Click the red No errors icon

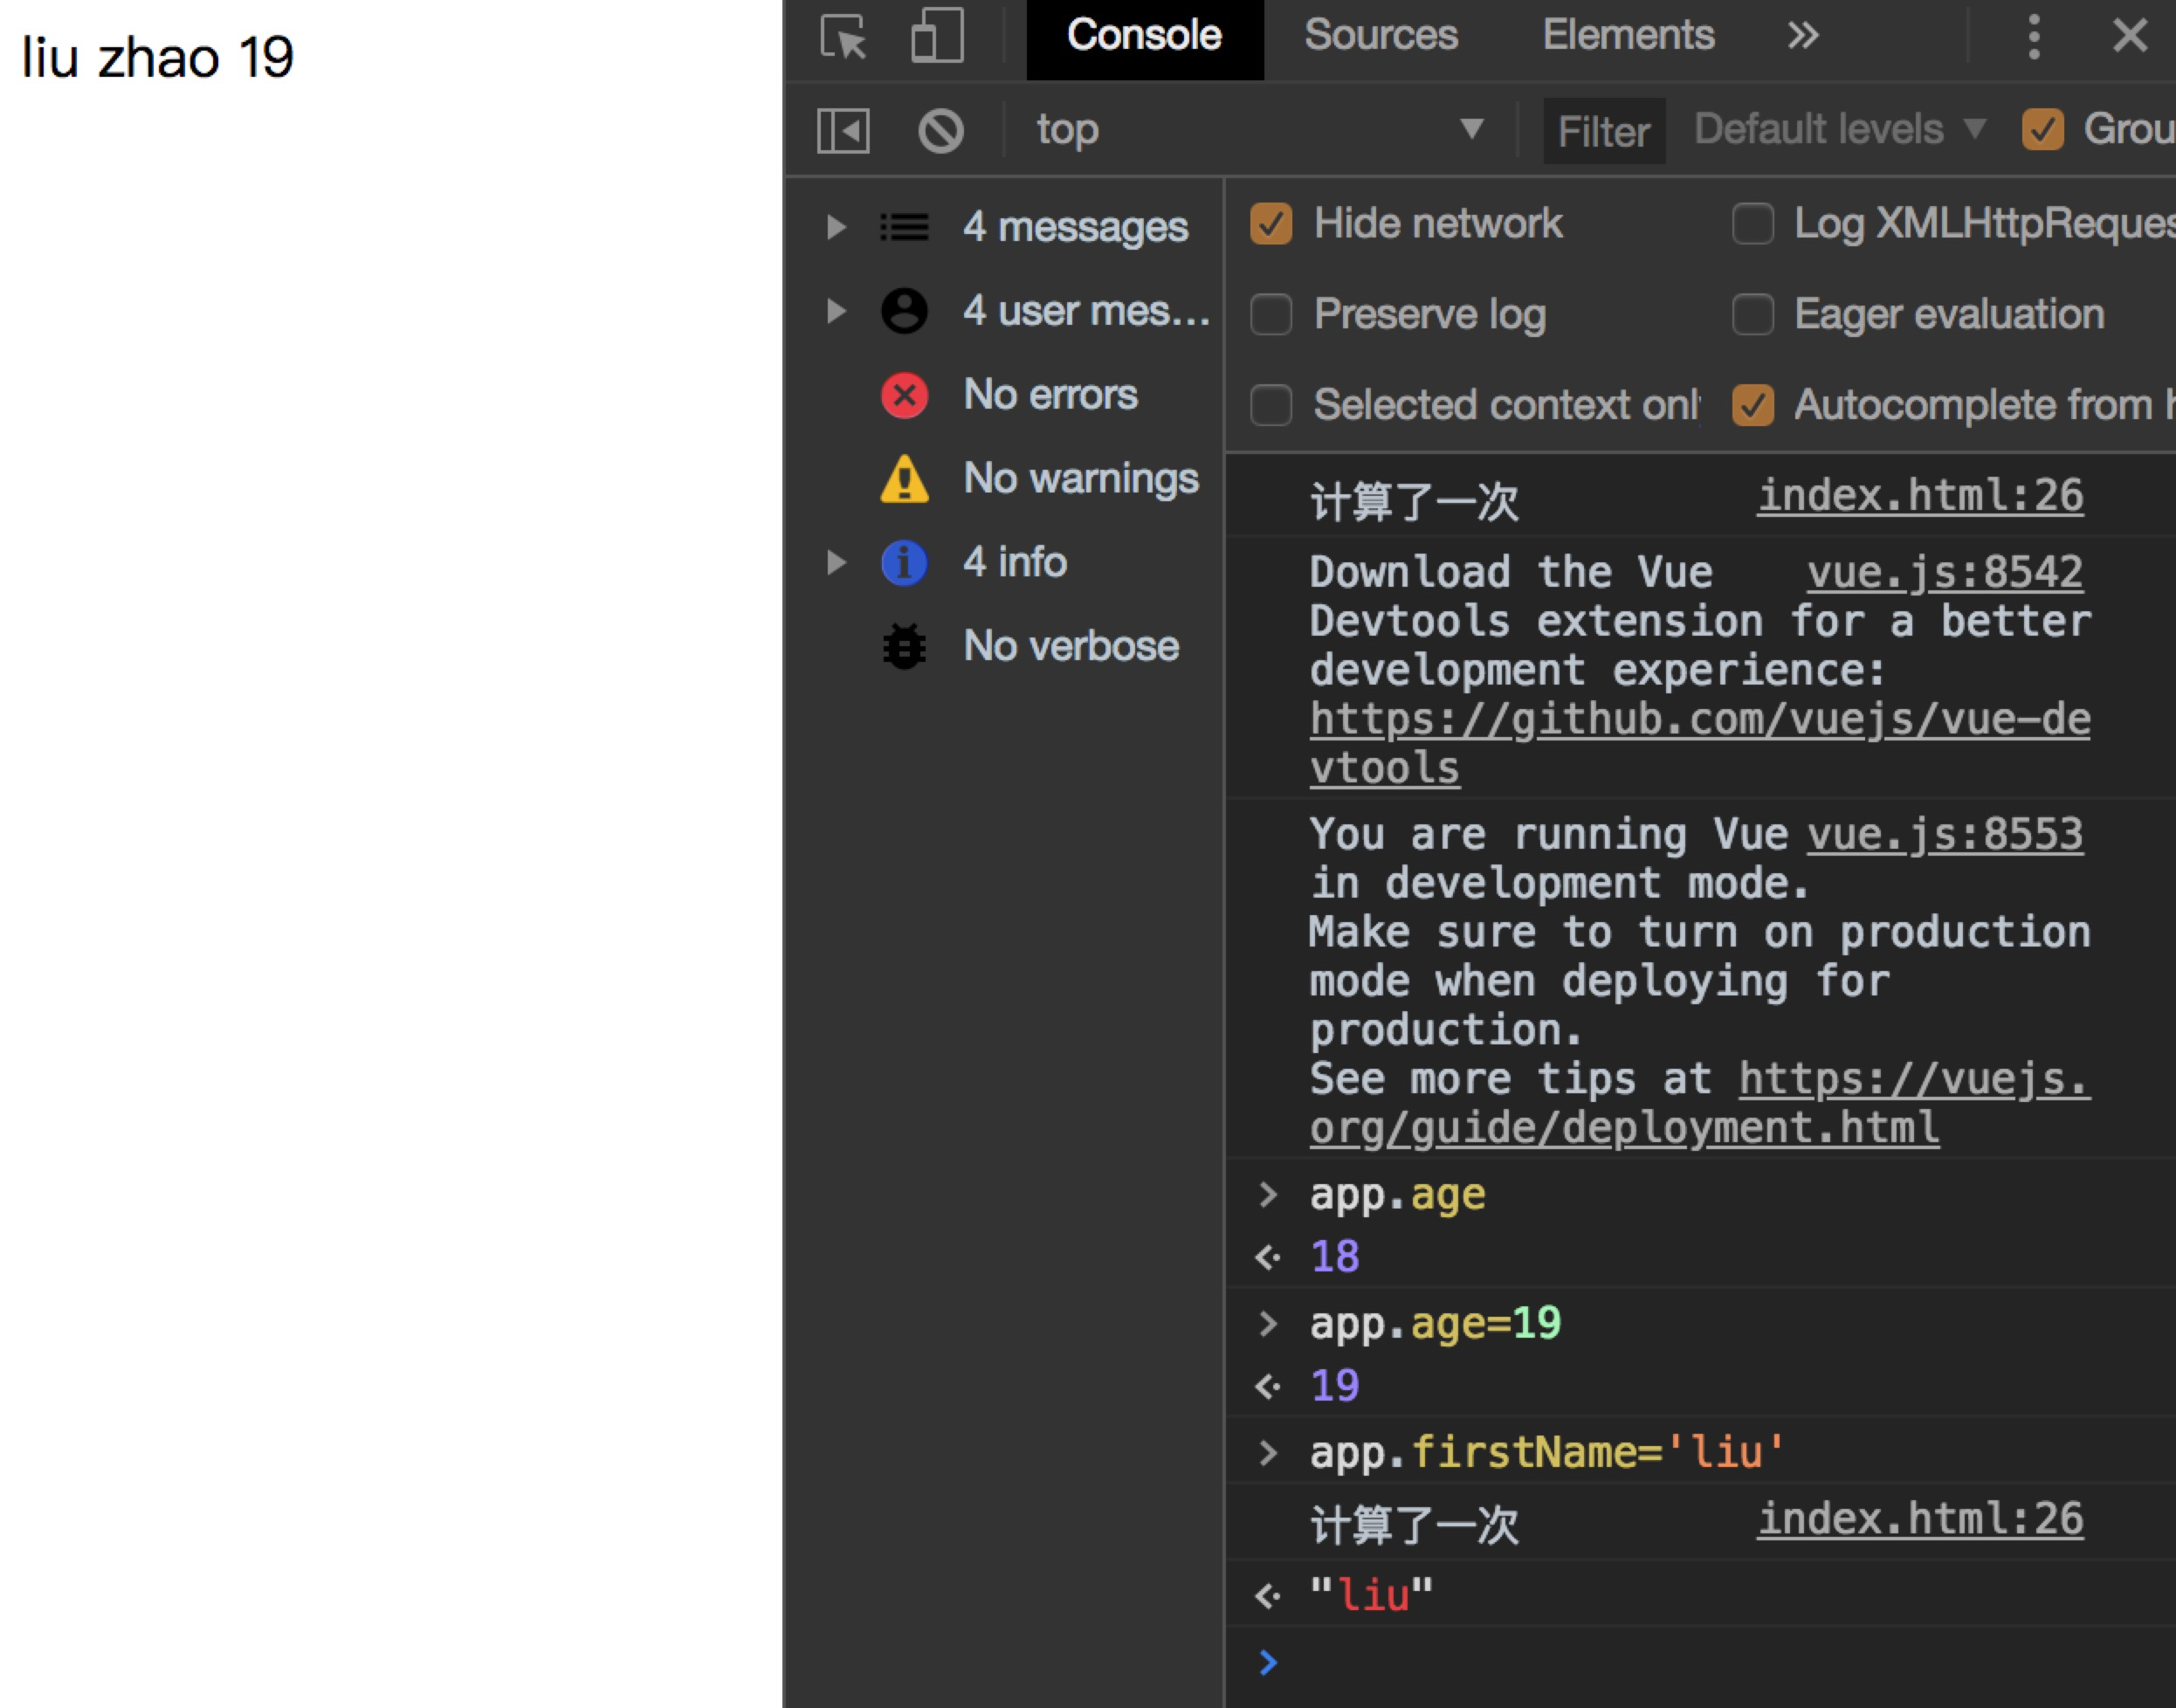tap(904, 395)
